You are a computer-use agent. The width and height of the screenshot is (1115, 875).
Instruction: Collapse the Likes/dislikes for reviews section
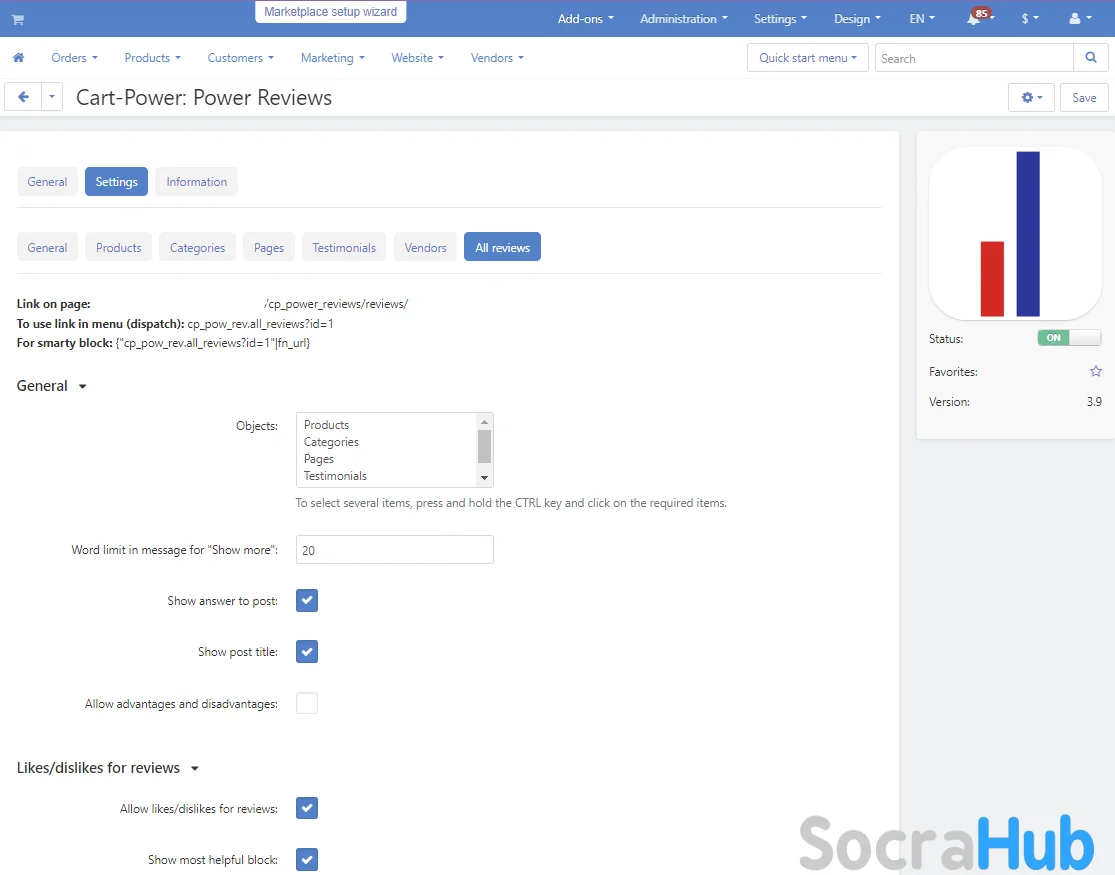tap(107, 768)
